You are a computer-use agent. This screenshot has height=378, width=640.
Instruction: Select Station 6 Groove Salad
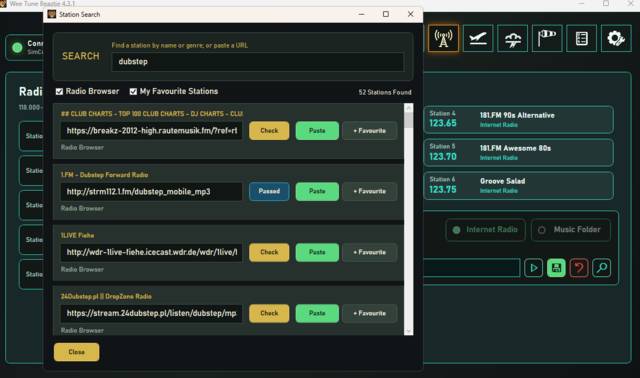coord(518,186)
